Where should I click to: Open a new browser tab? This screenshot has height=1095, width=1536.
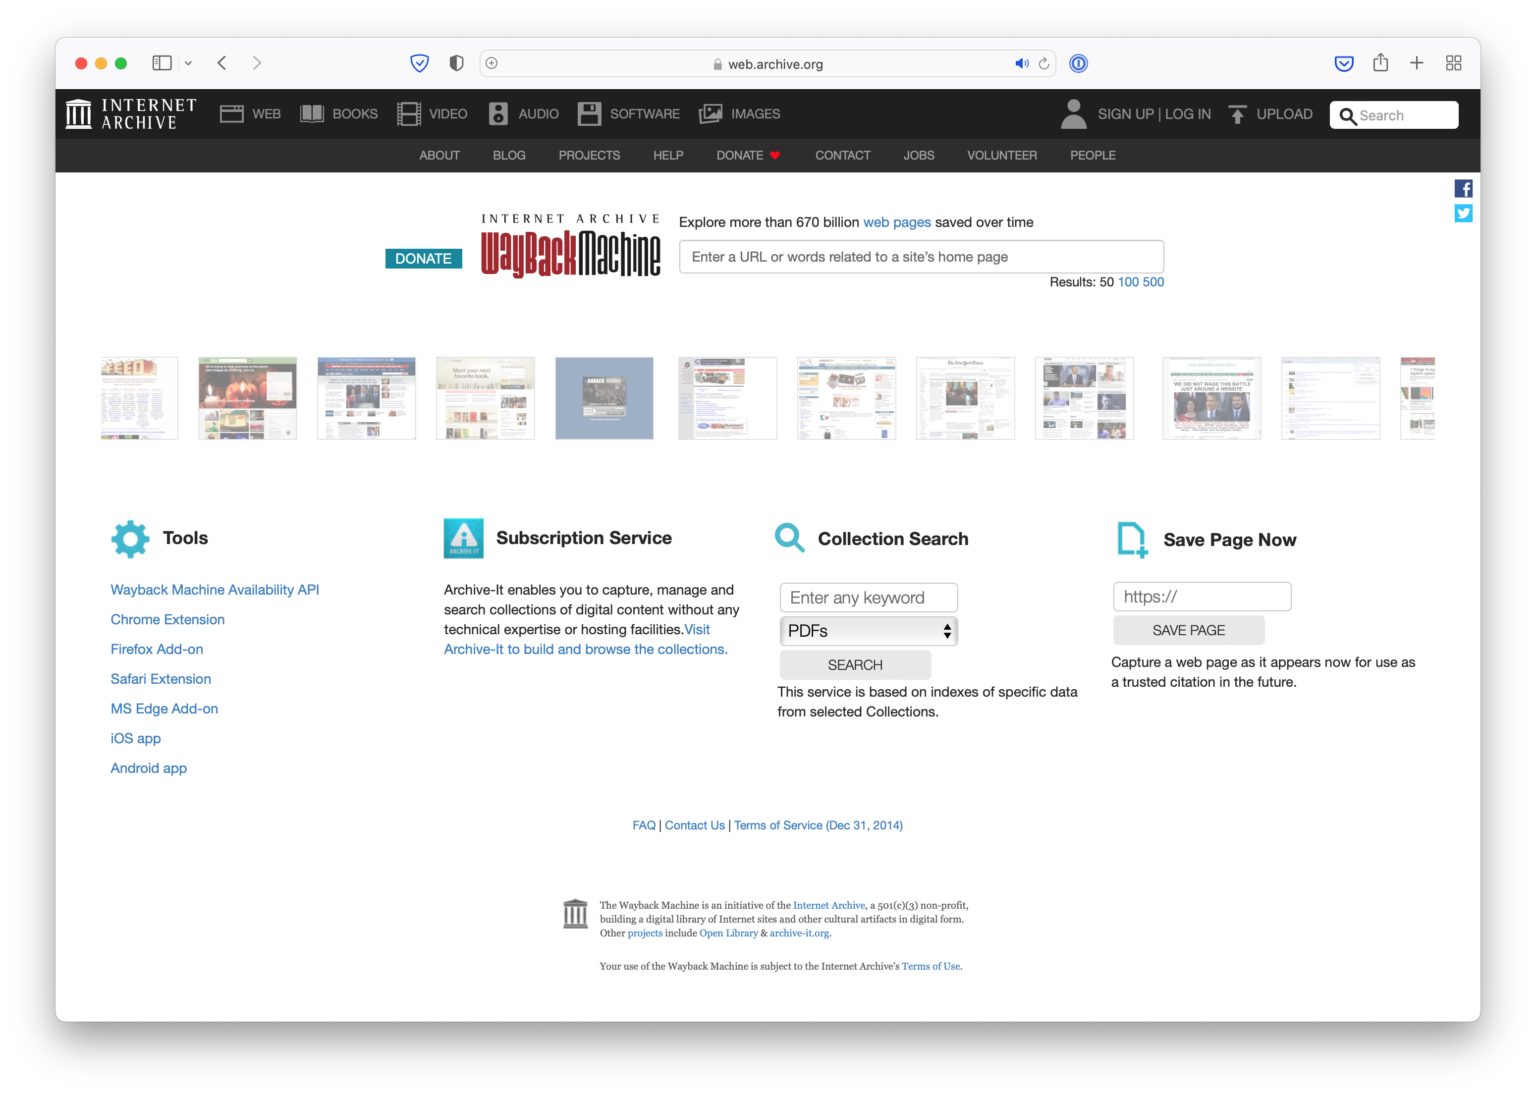[1417, 63]
